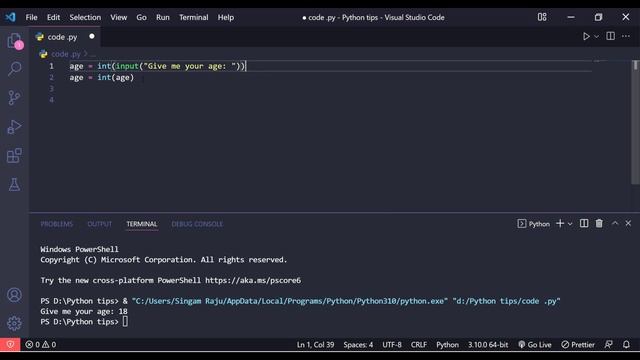Click line number 1 in the gutter

(51, 66)
